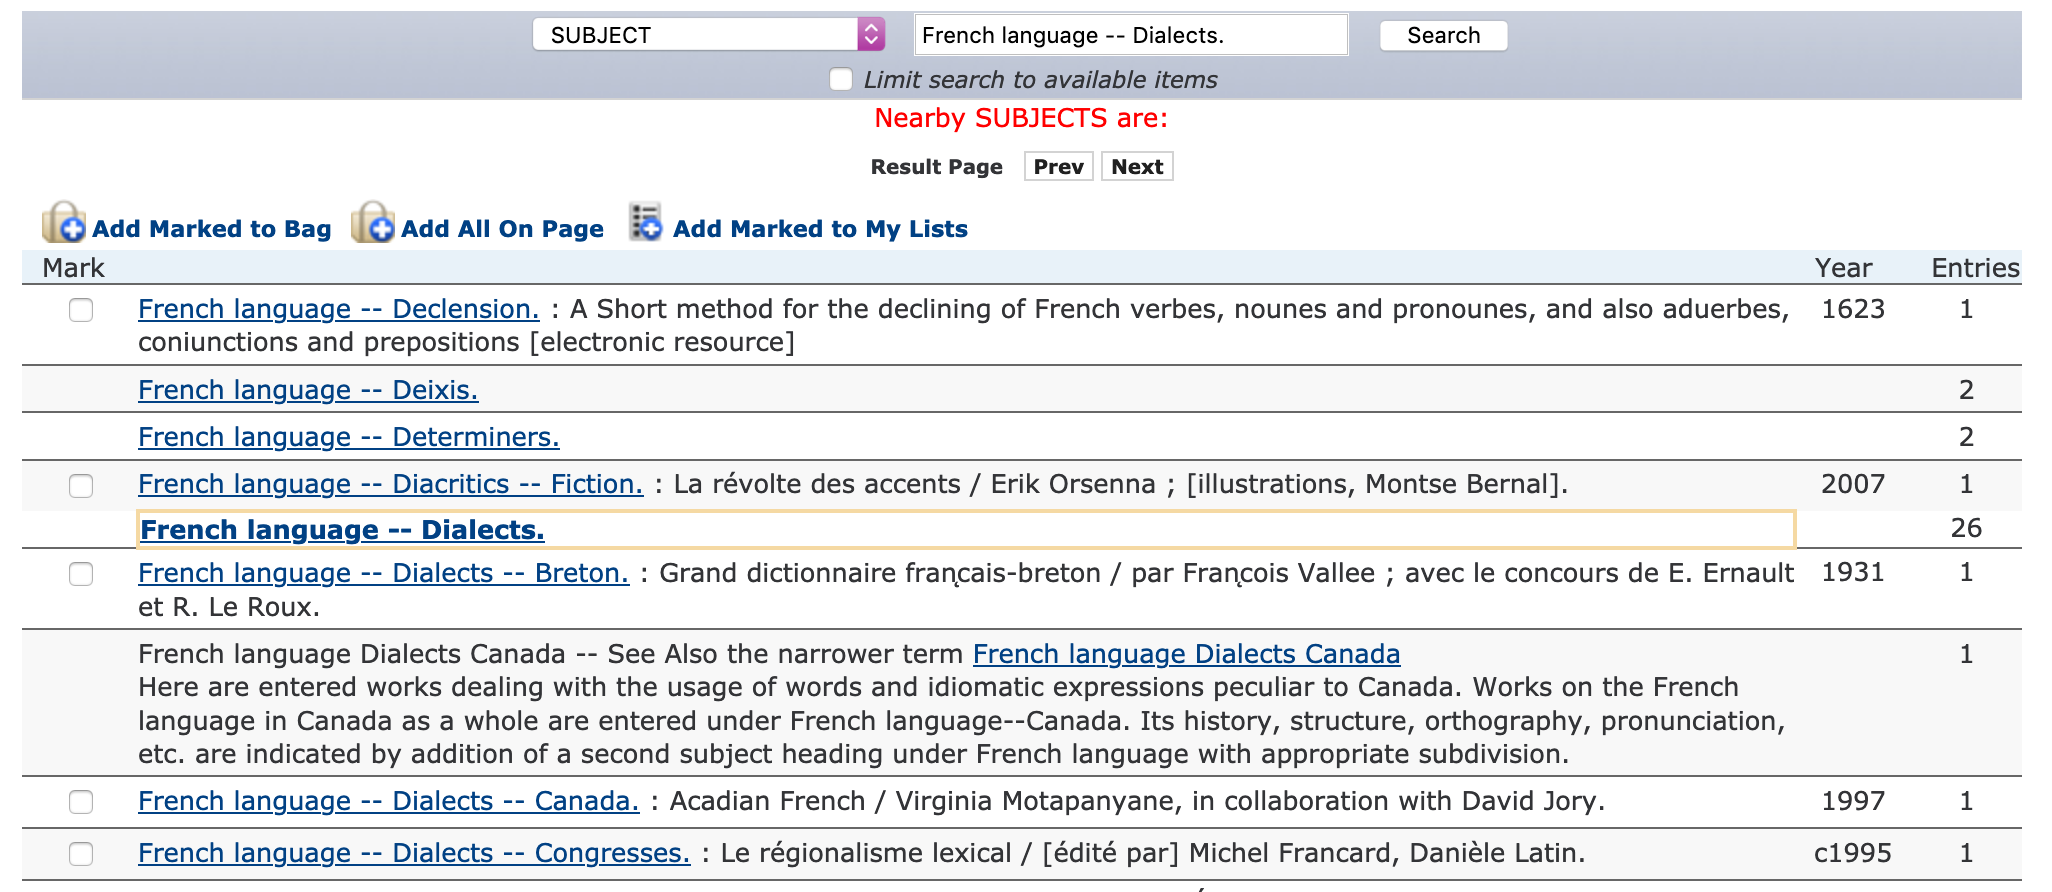Click the Acadian French / Virginia Motapanyane title text

coord(1137,801)
